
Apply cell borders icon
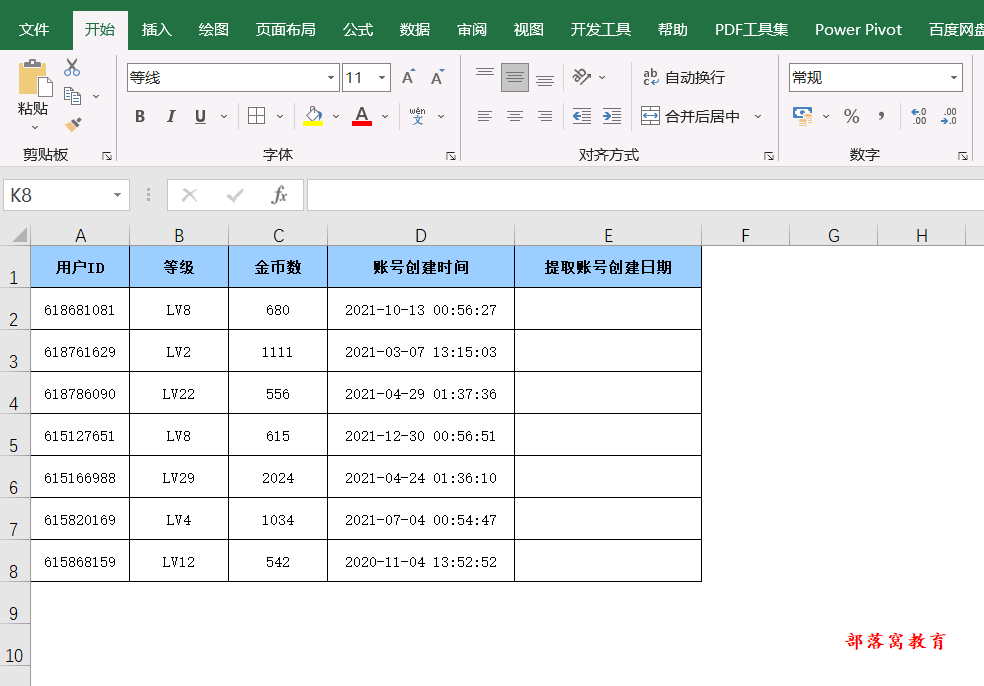(x=256, y=115)
